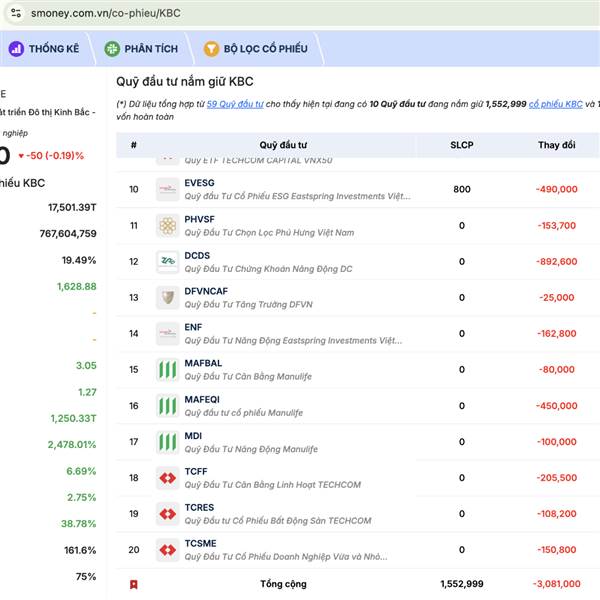Open the TCFF fund name
Screen dimensions: 600x600
[196, 471]
